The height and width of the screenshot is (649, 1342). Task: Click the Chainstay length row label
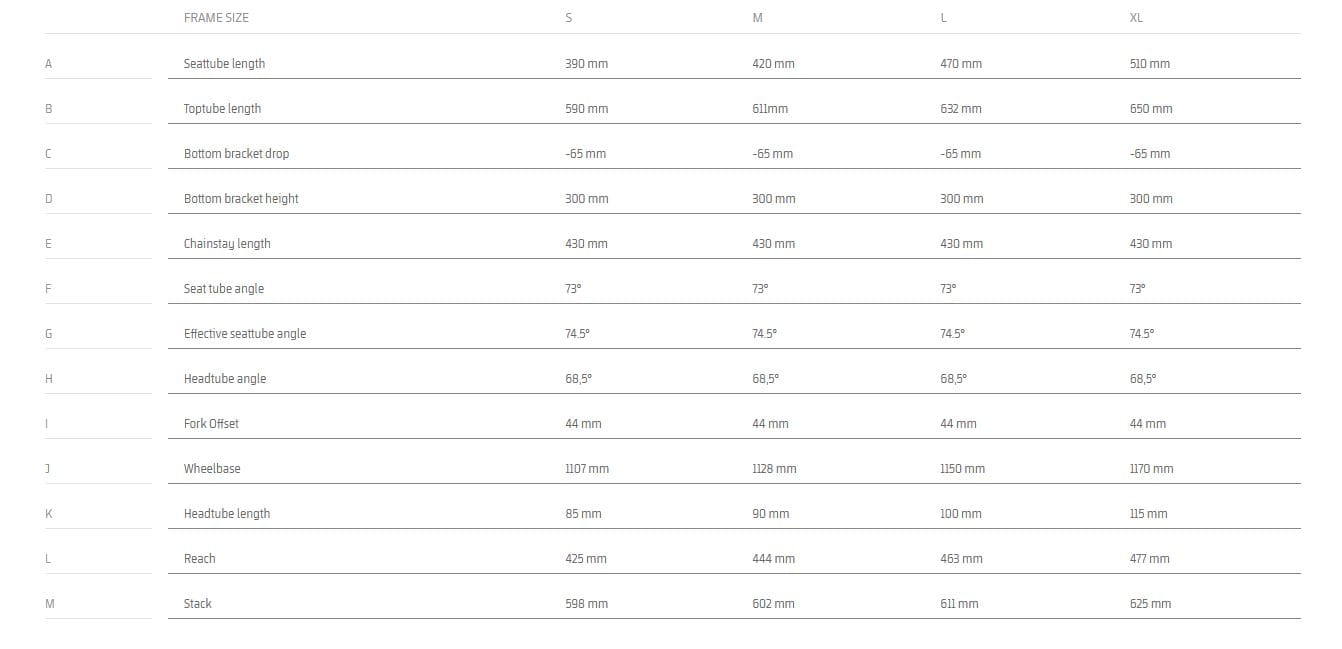pyautogui.click(x=227, y=243)
